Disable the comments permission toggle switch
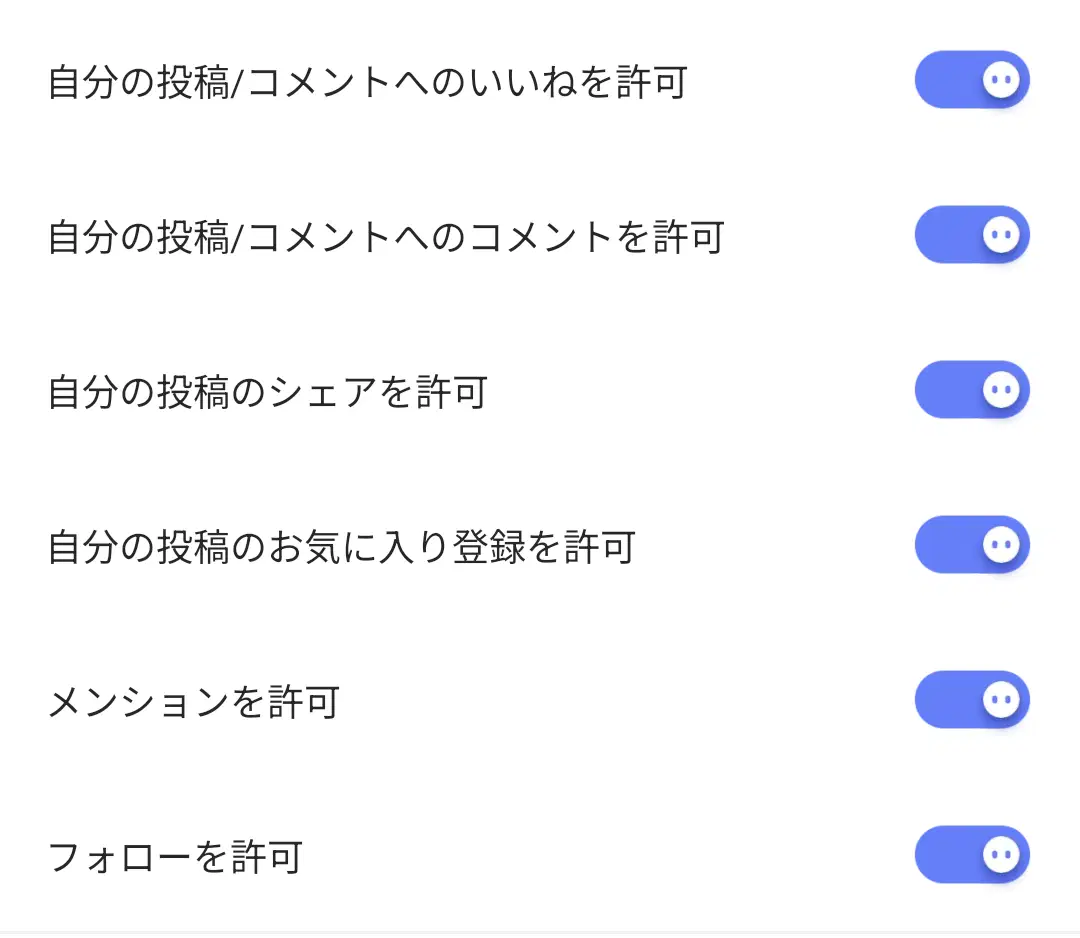Image resolution: width=1080 pixels, height=938 pixels. point(972,234)
